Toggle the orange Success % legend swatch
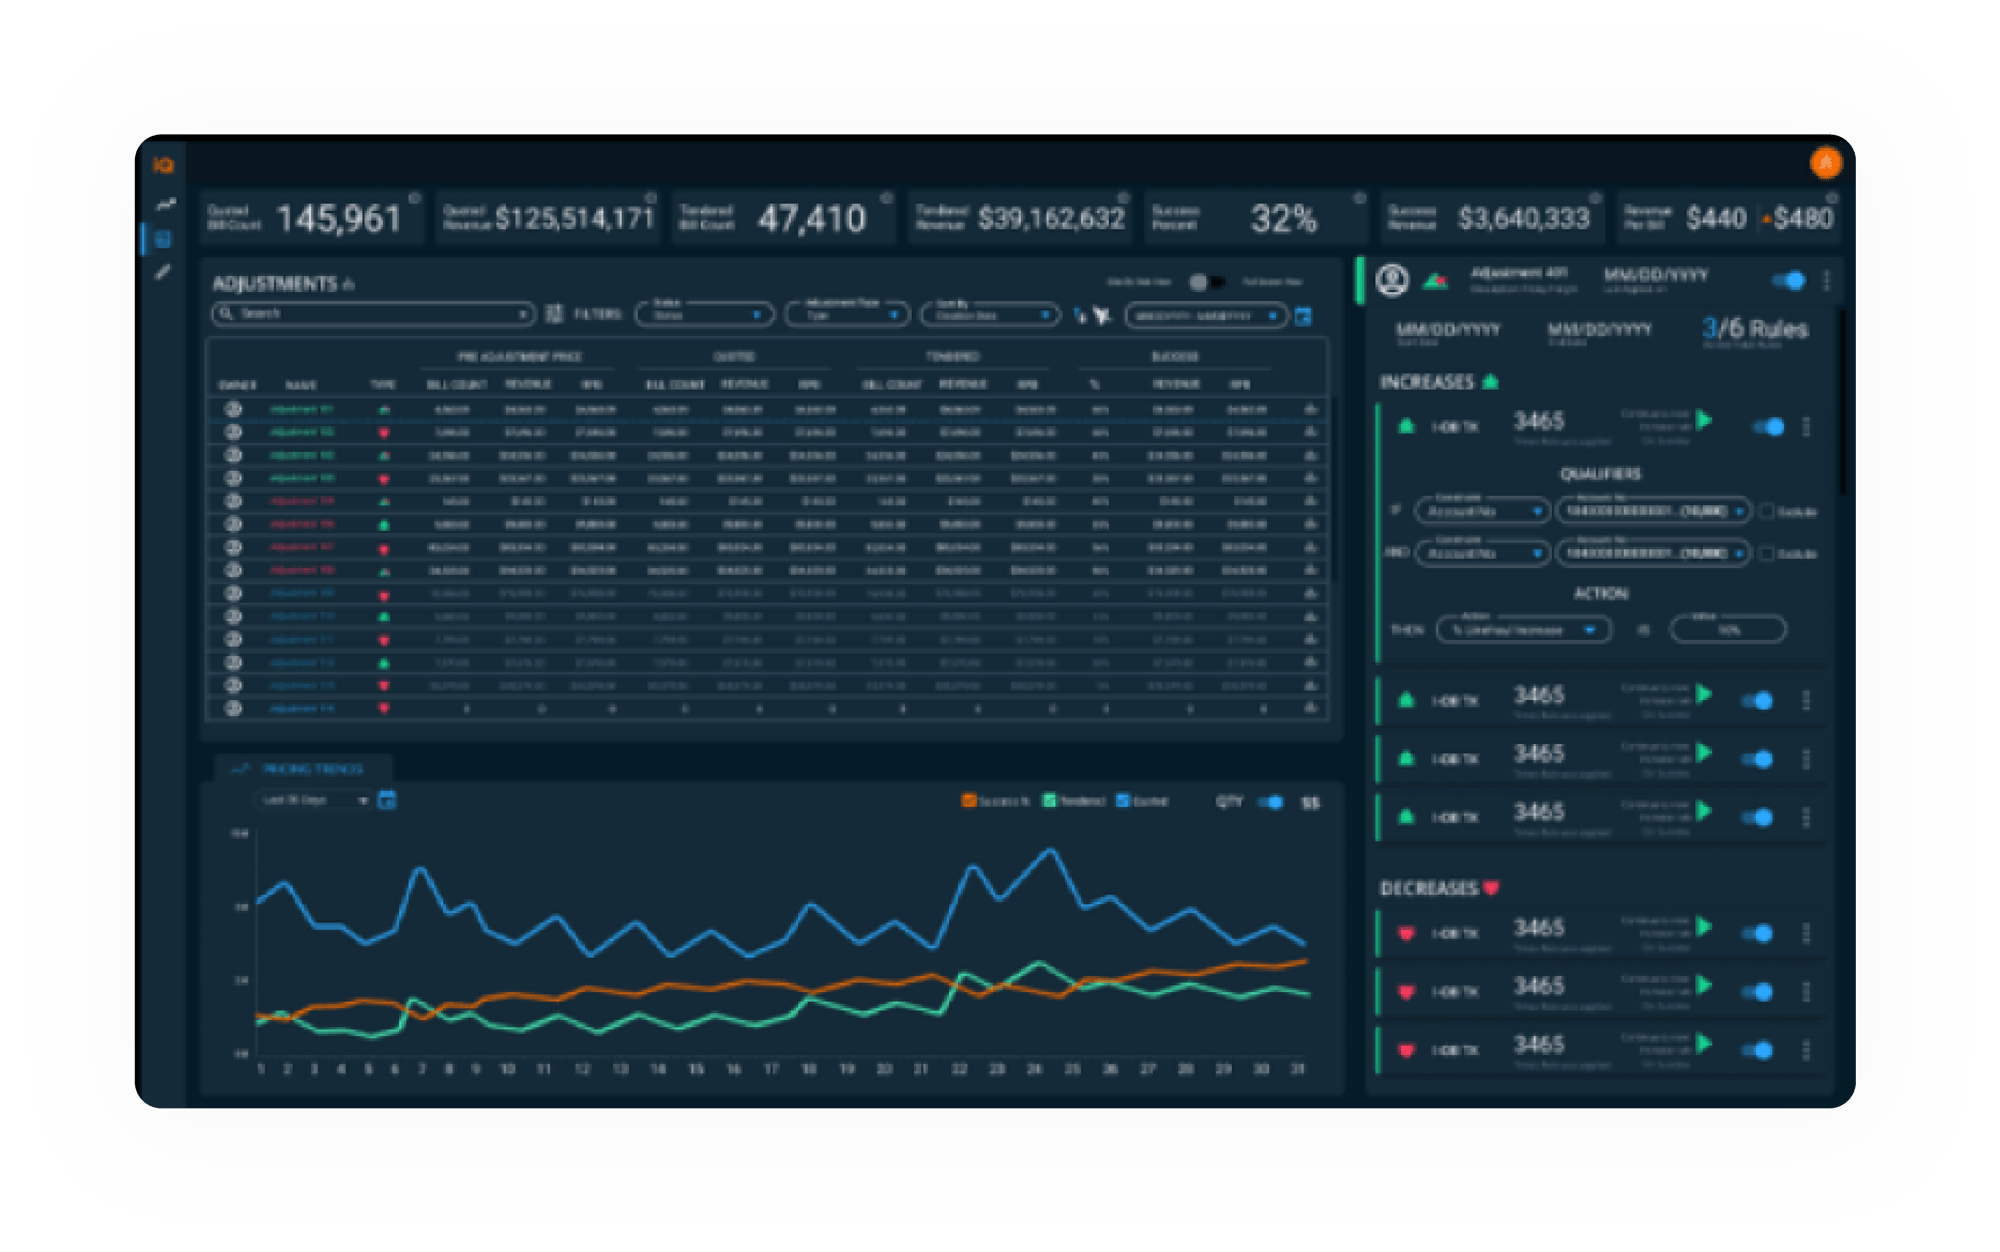2000x1252 pixels. point(968,801)
